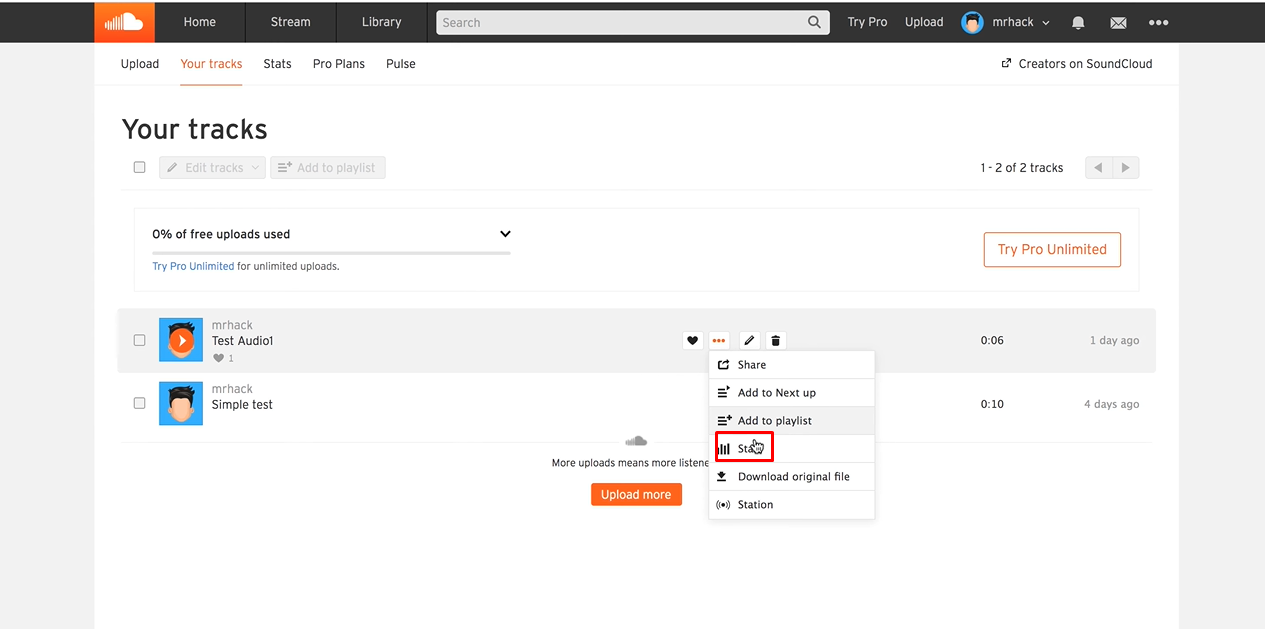
Task: Open the messages envelope icon
Action: click(x=1118, y=22)
